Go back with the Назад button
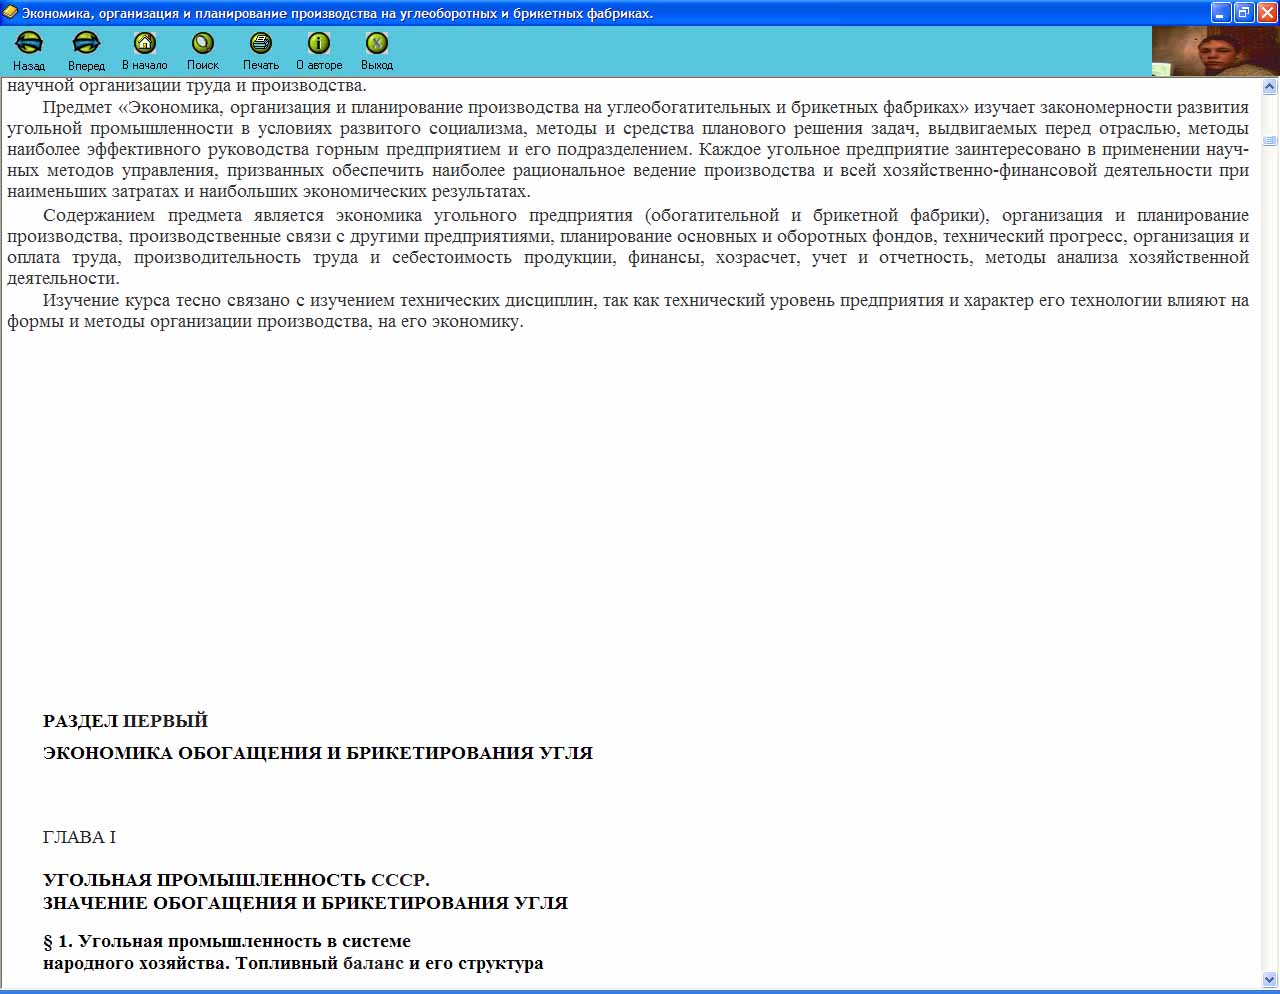Viewport: 1280px width, 994px height. click(29, 51)
